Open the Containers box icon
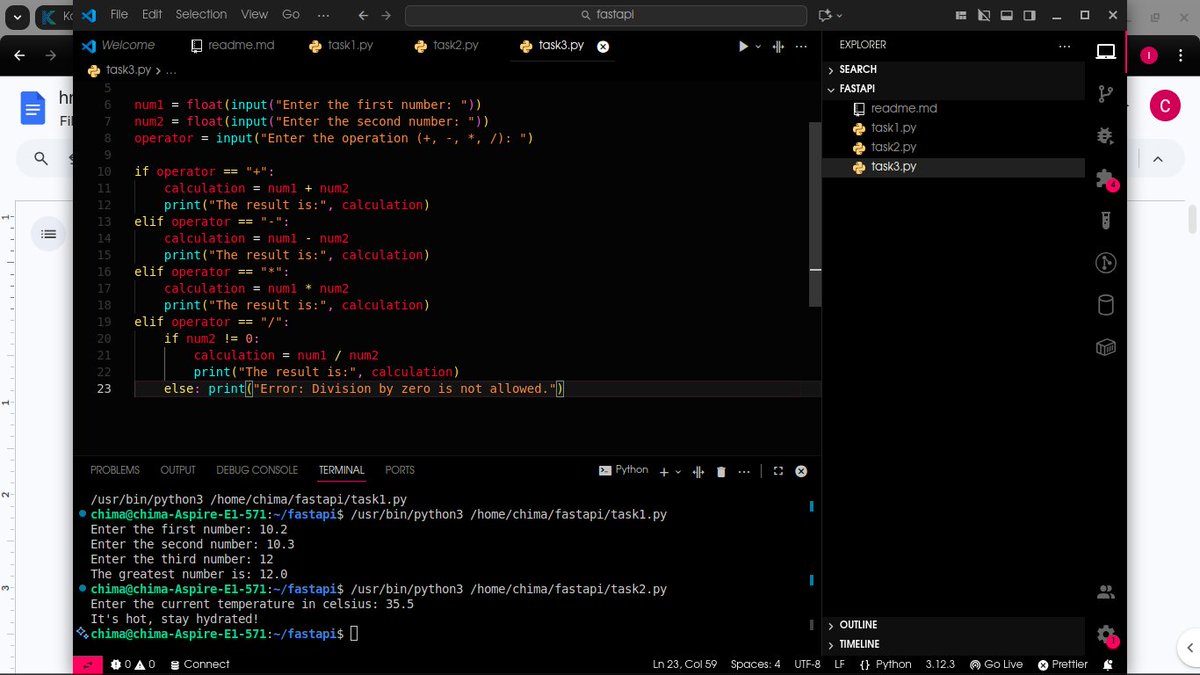The image size is (1200, 675). point(1105,347)
